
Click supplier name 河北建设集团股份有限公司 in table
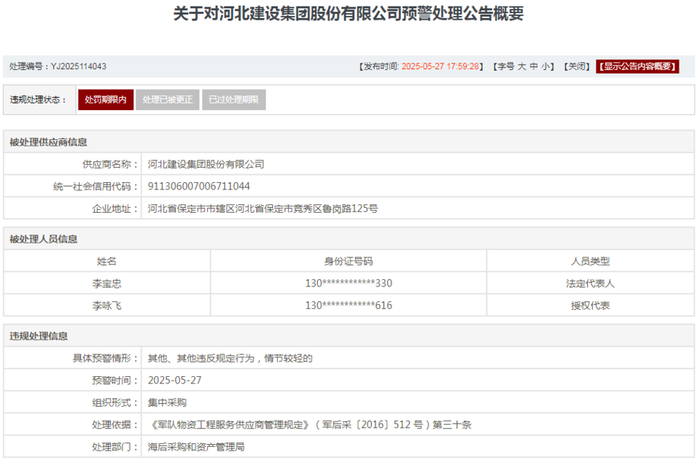(x=206, y=164)
